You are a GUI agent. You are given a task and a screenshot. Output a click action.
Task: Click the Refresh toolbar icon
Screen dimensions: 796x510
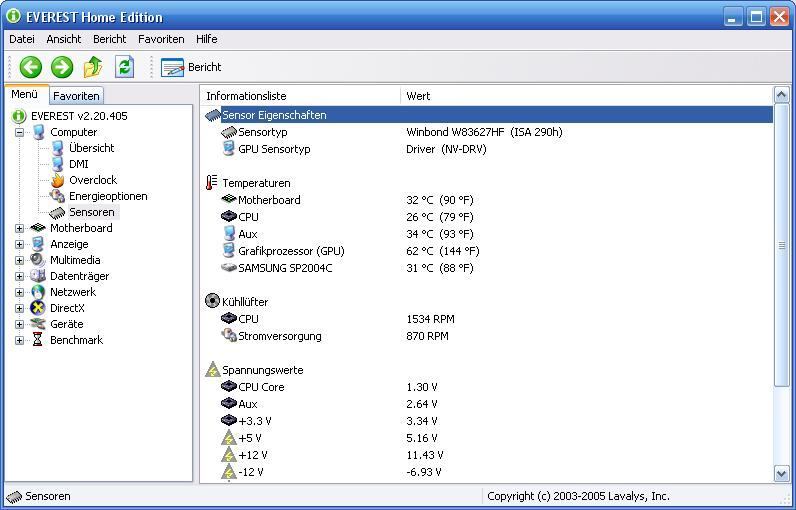click(124, 67)
